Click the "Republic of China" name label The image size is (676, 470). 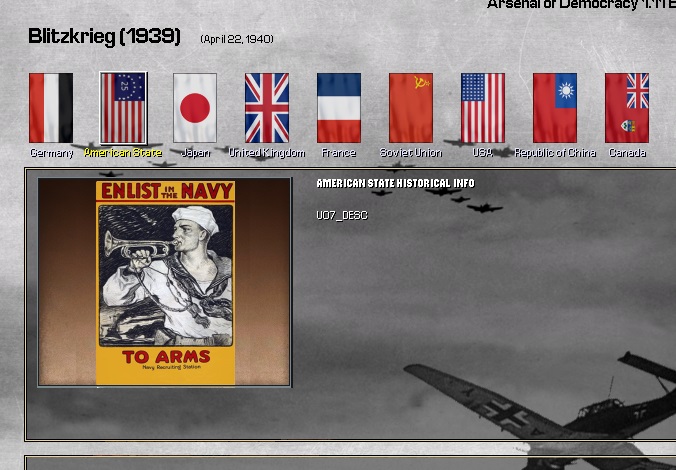click(x=555, y=153)
